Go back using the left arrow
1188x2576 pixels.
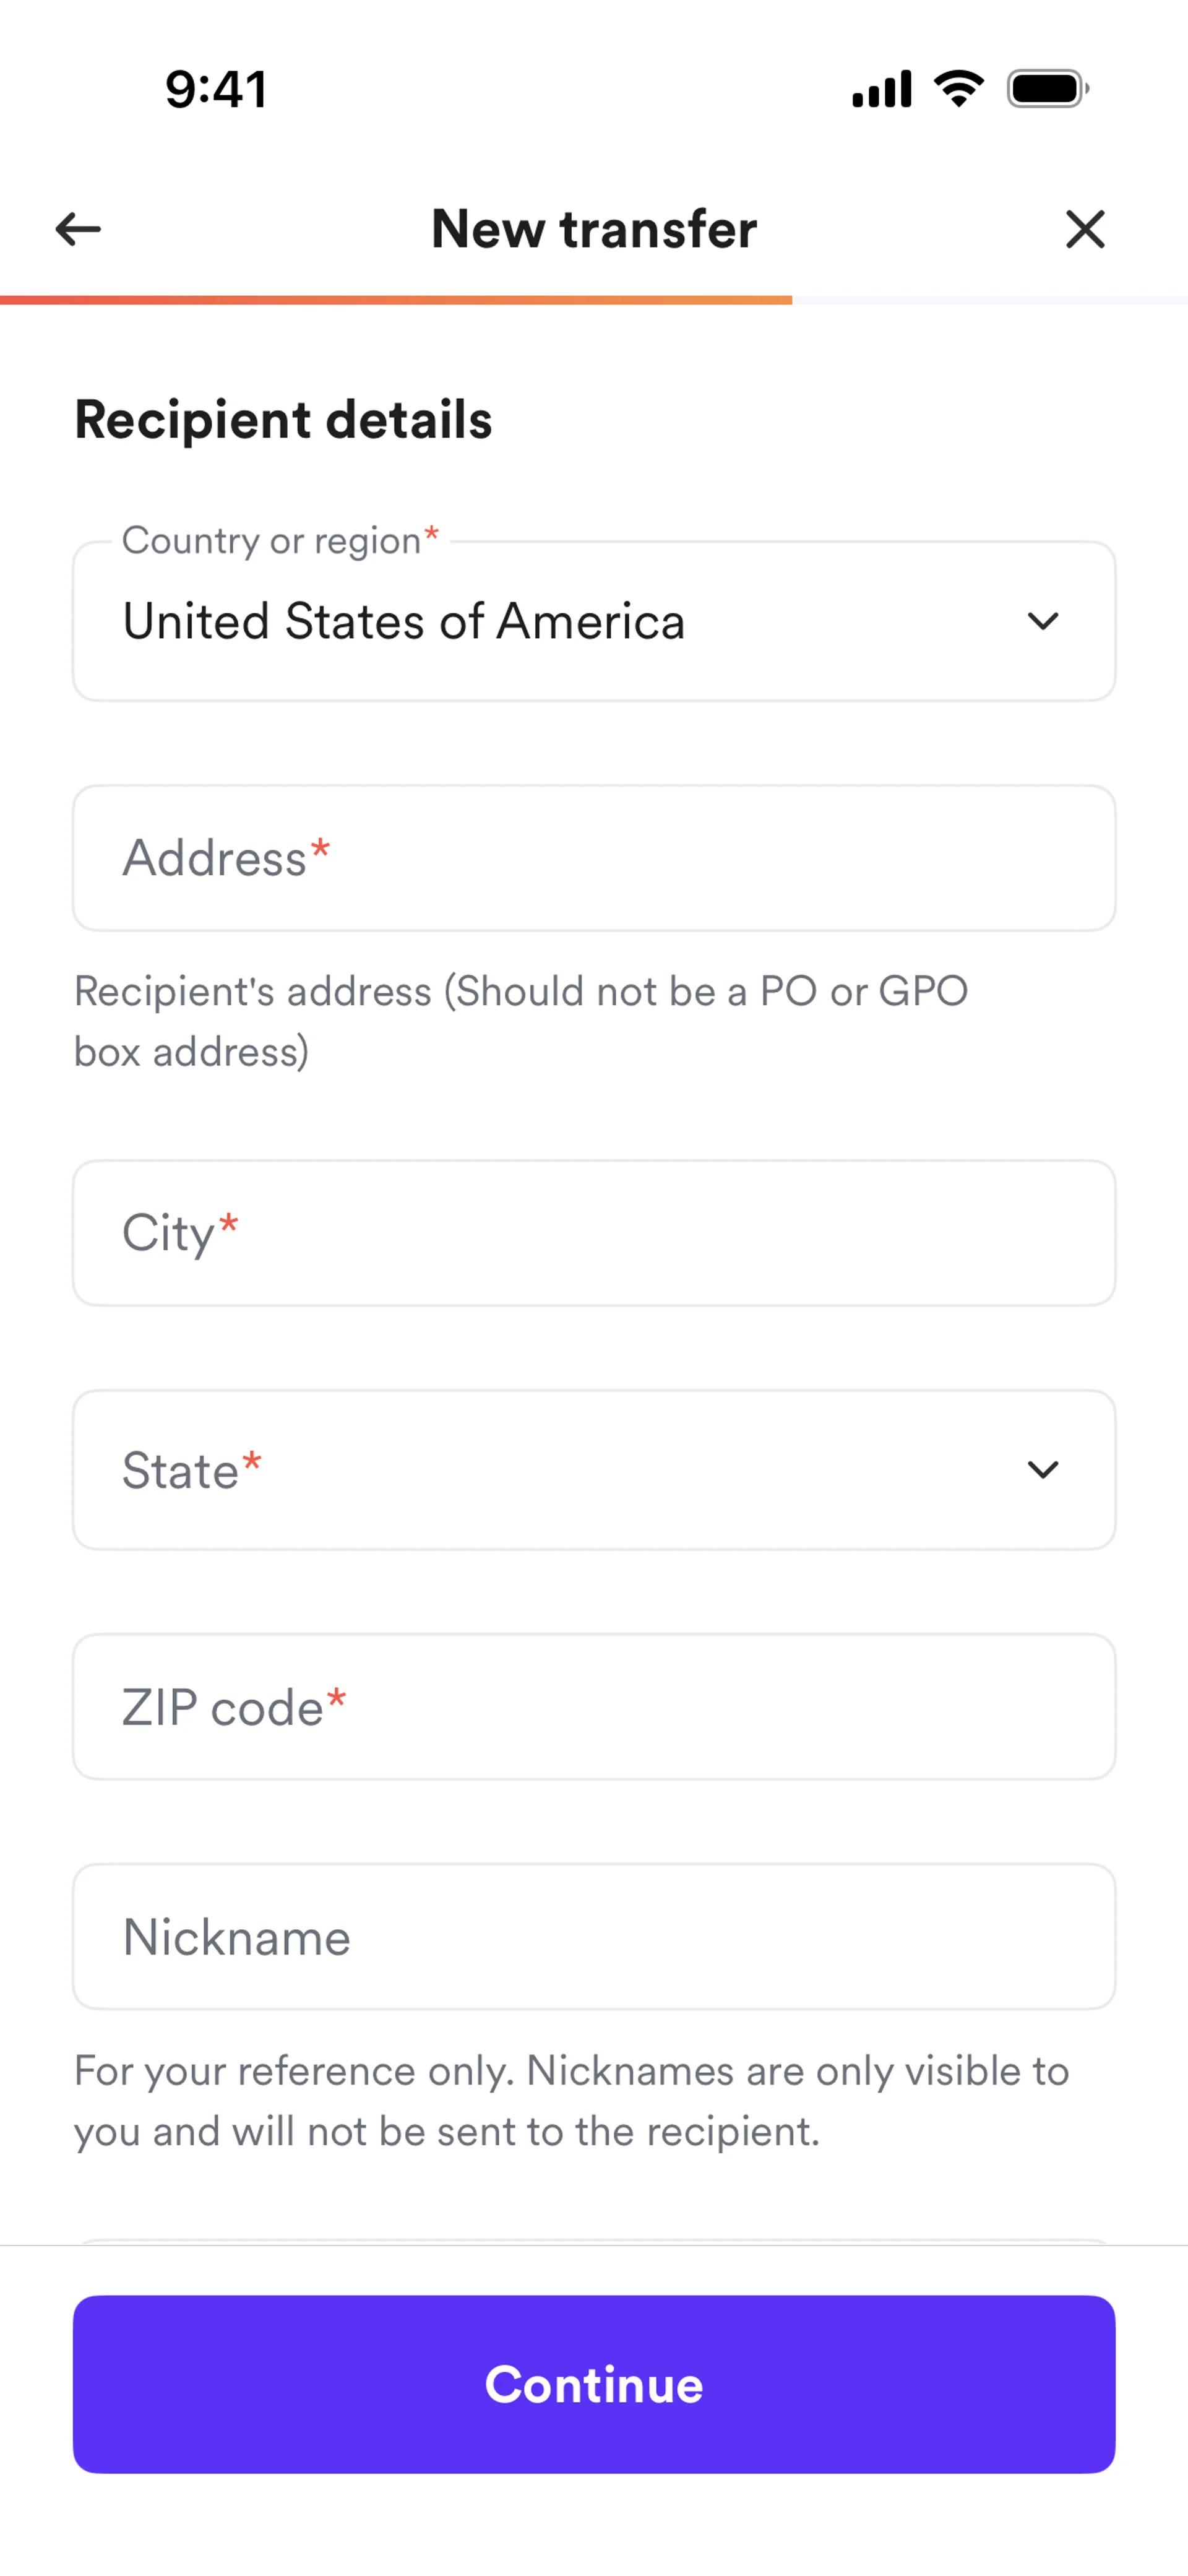click(78, 229)
